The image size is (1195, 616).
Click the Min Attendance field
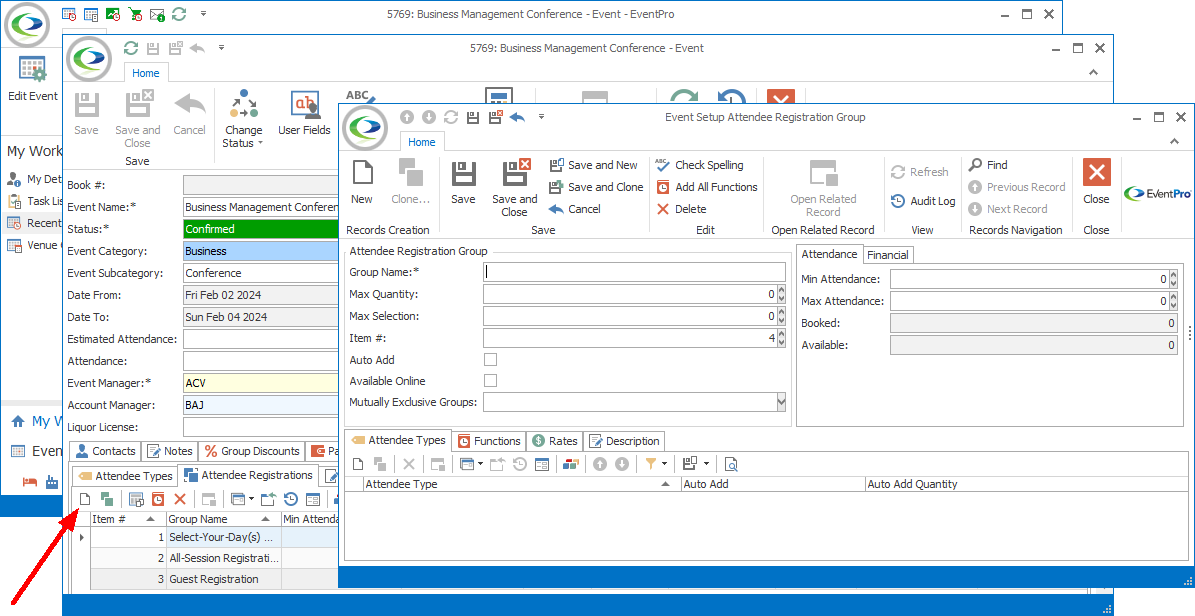[1030, 280]
